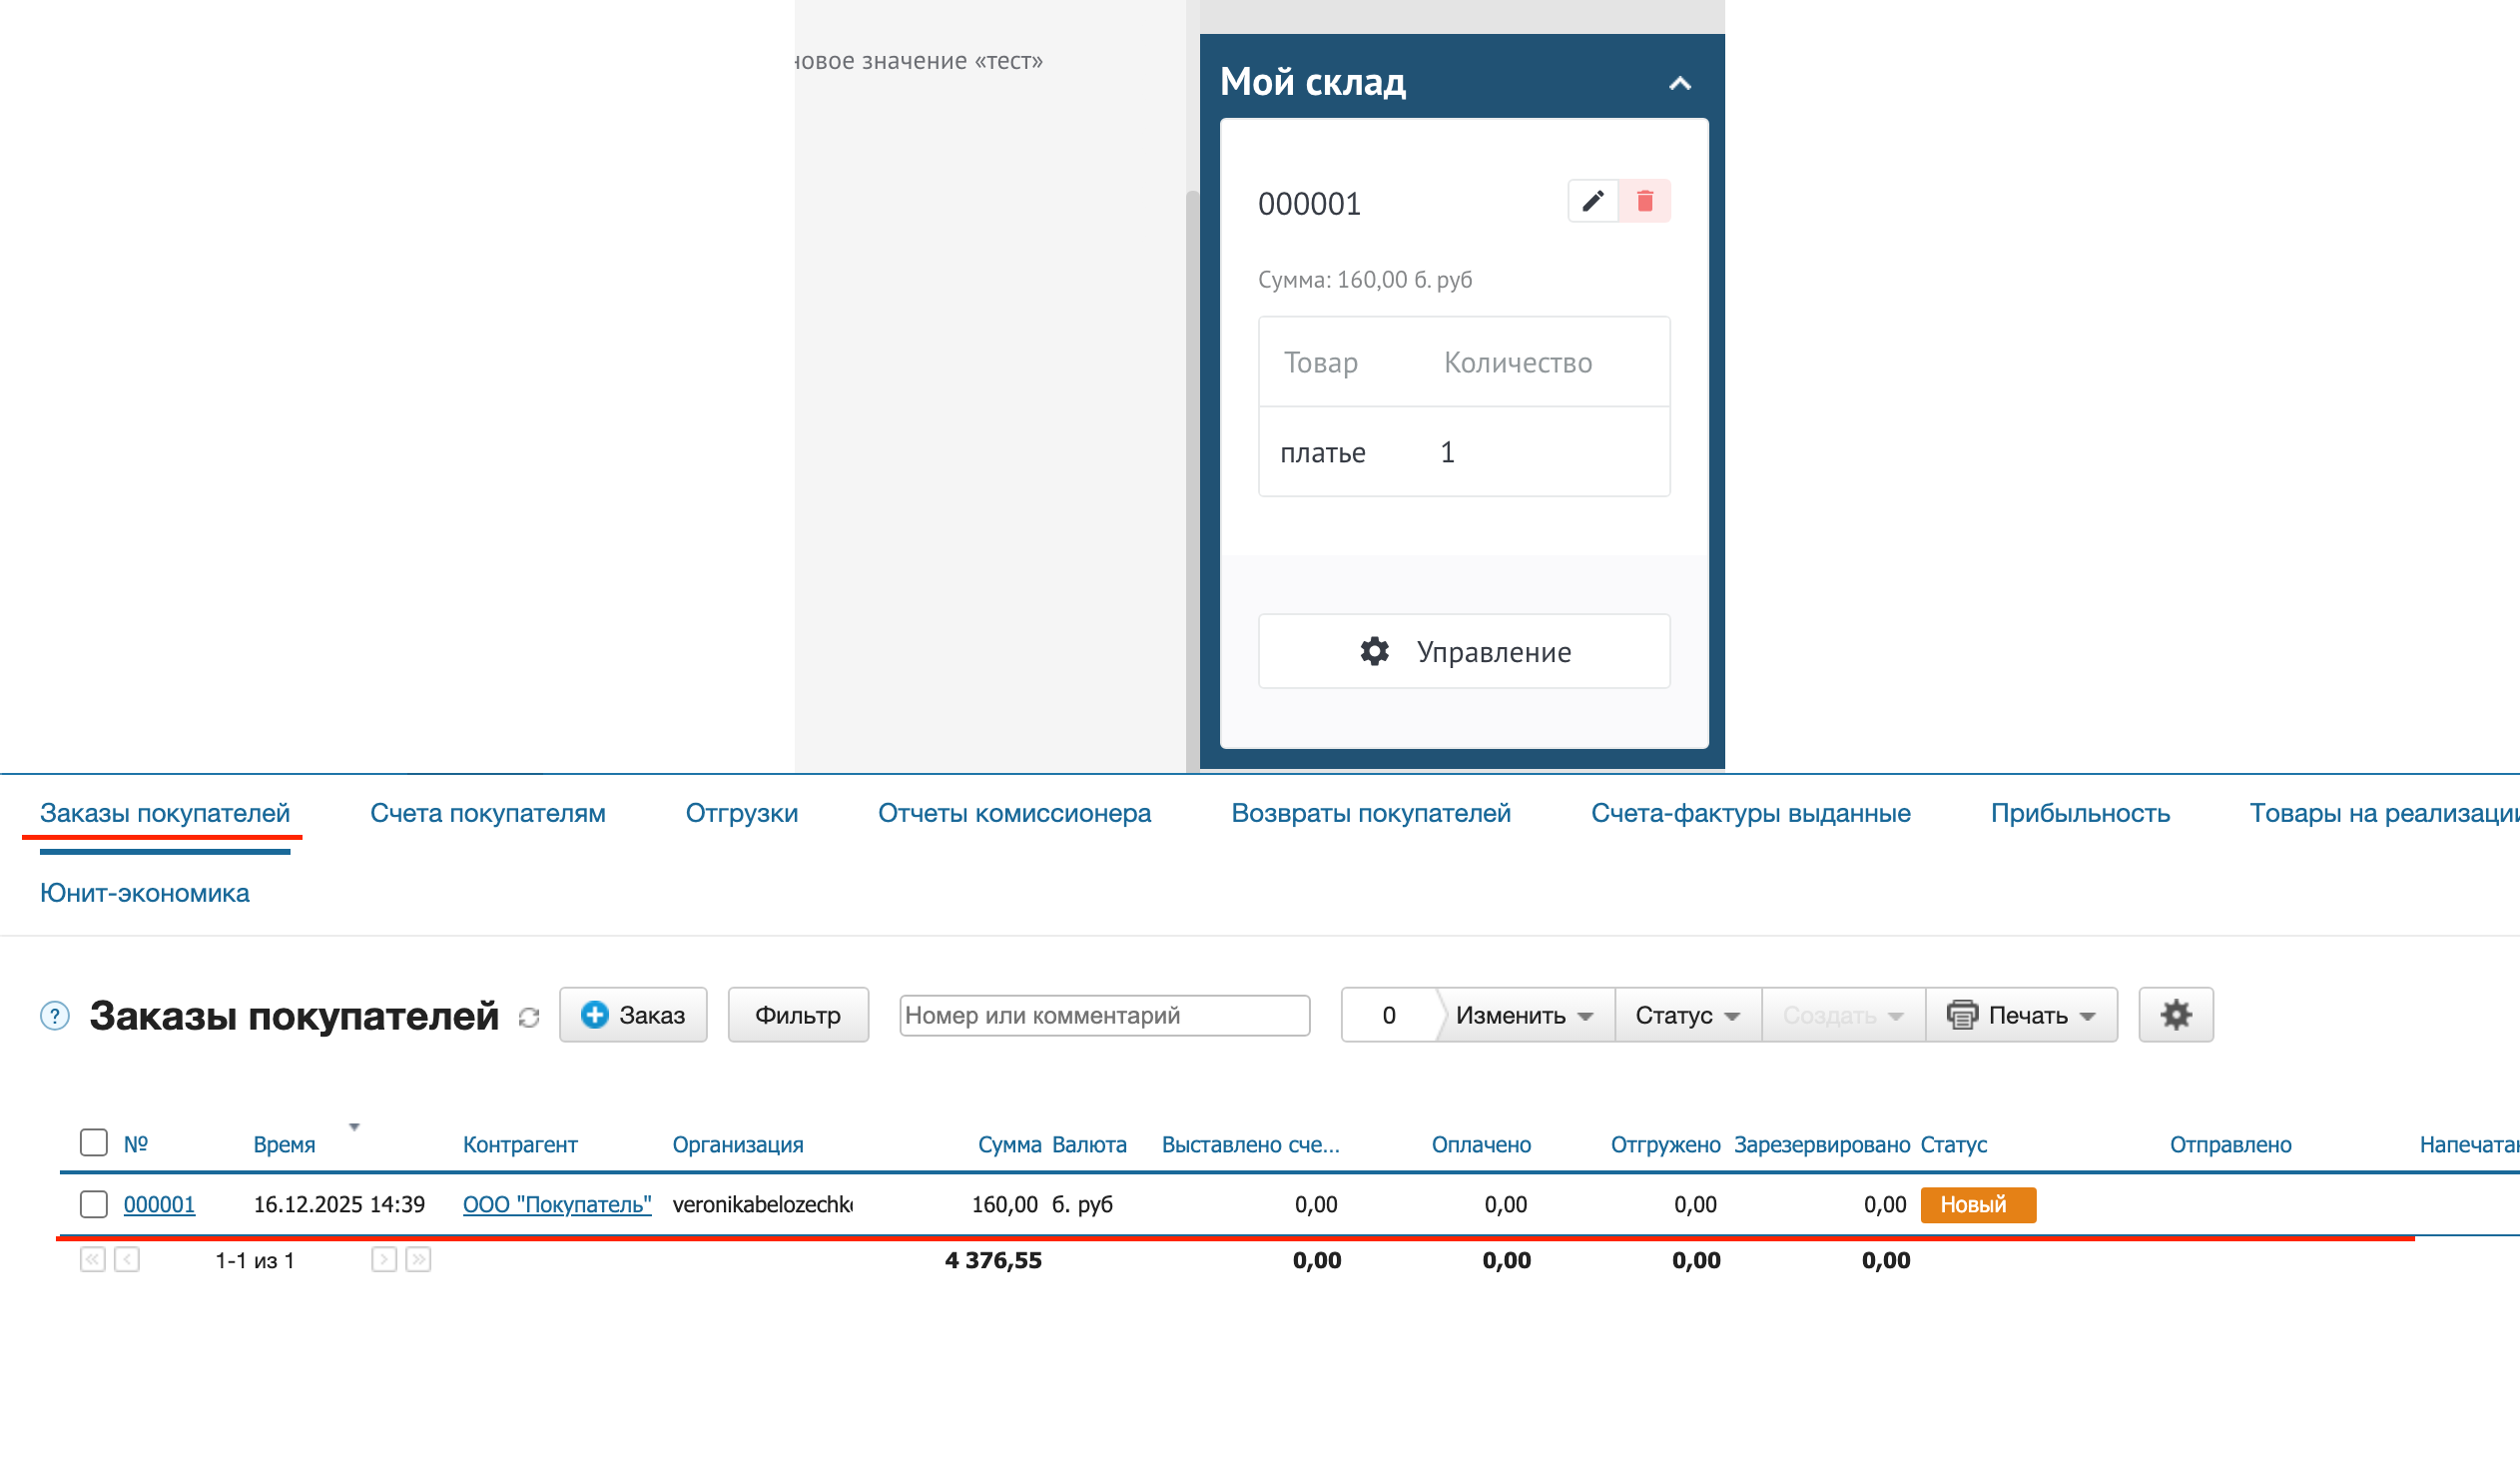Click the pencil edit icon for order 000001
The height and width of the screenshot is (1464, 2520).
pos(1592,201)
